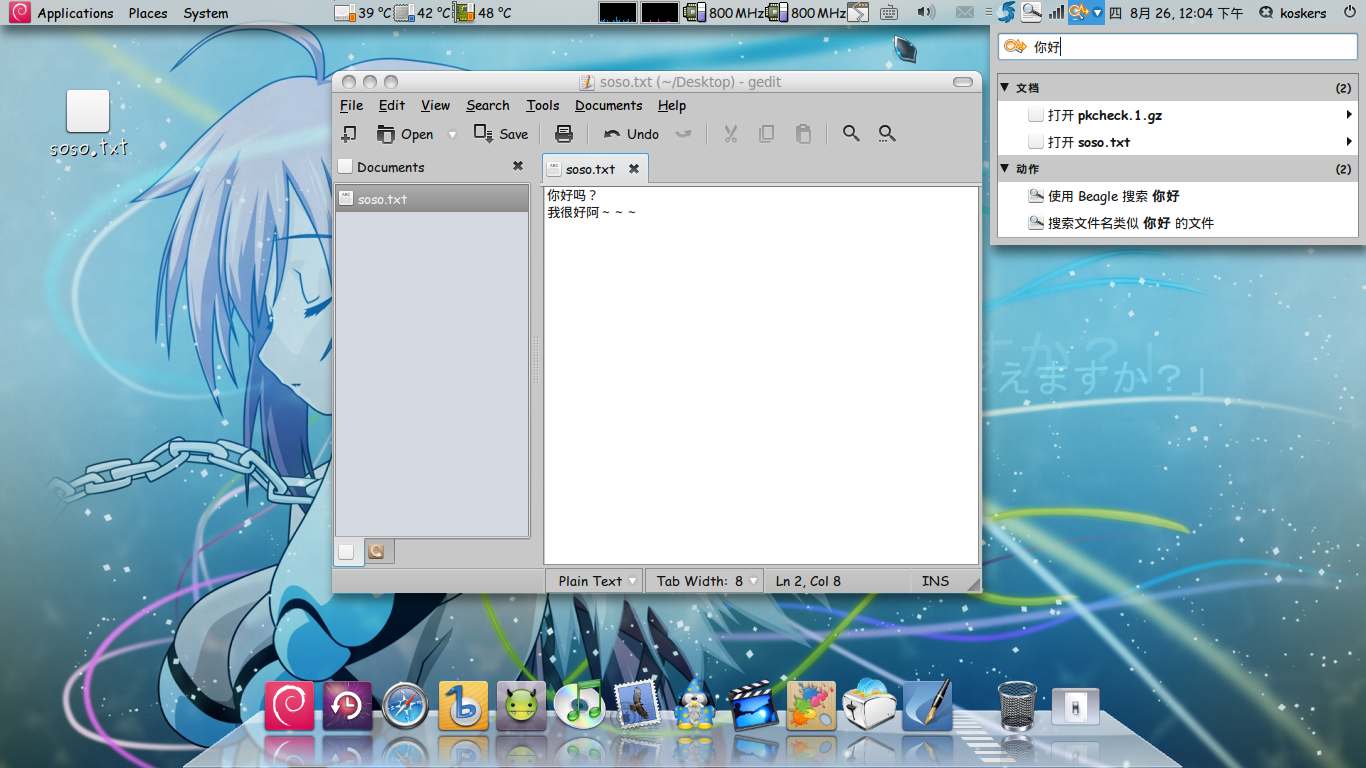Create a new document in gedit toolbar
The height and width of the screenshot is (768, 1366).
349,134
